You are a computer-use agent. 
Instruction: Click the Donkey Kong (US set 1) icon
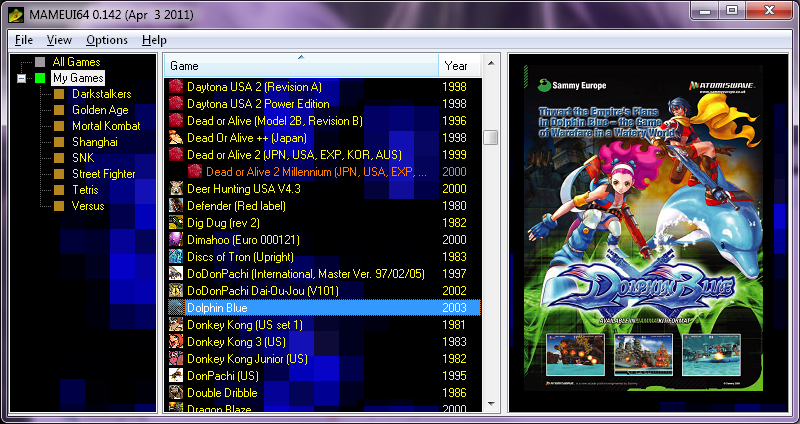[176, 325]
